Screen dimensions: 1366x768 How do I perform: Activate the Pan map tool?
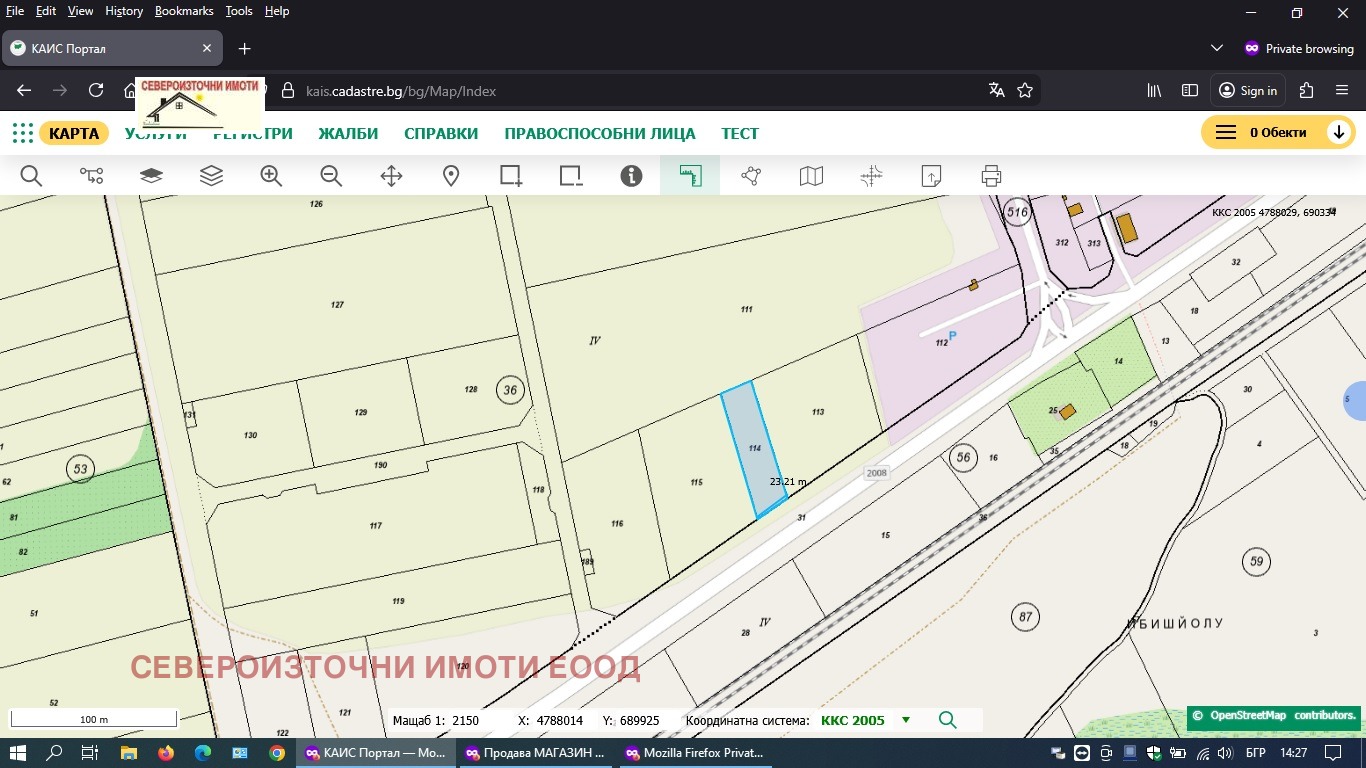tap(391, 175)
